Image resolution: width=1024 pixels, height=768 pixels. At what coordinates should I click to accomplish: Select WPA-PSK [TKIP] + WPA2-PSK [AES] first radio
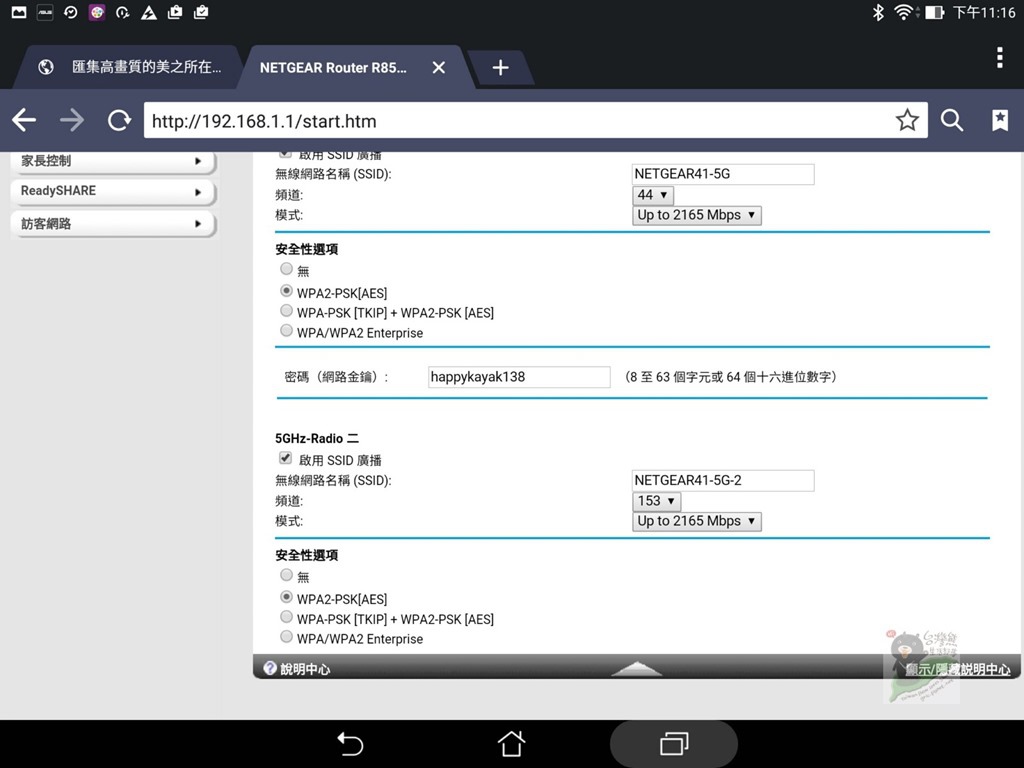(286, 310)
